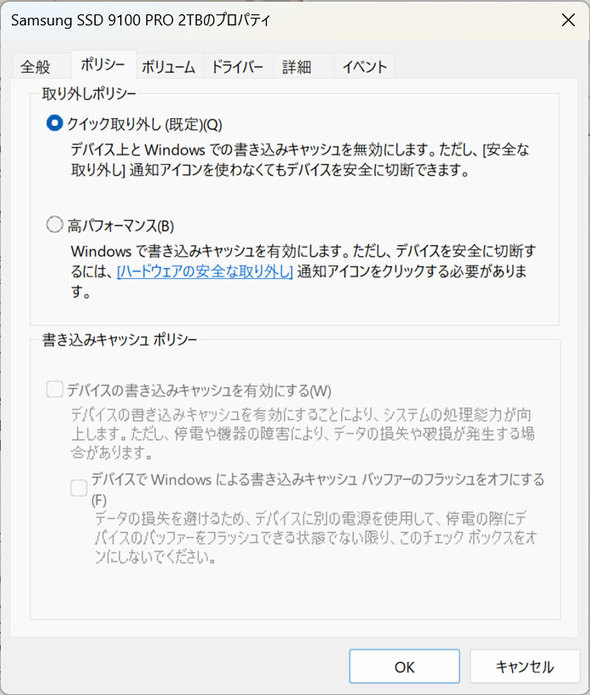Image resolution: width=590 pixels, height=695 pixels.
Task: Close the Samsung SSD properties dialog
Action: (568, 20)
